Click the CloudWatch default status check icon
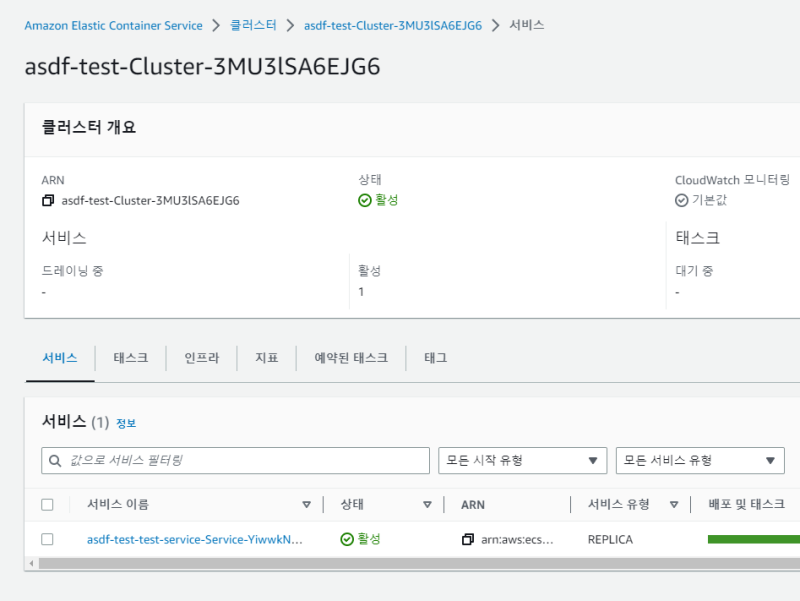The image size is (800, 601). tap(682, 200)
